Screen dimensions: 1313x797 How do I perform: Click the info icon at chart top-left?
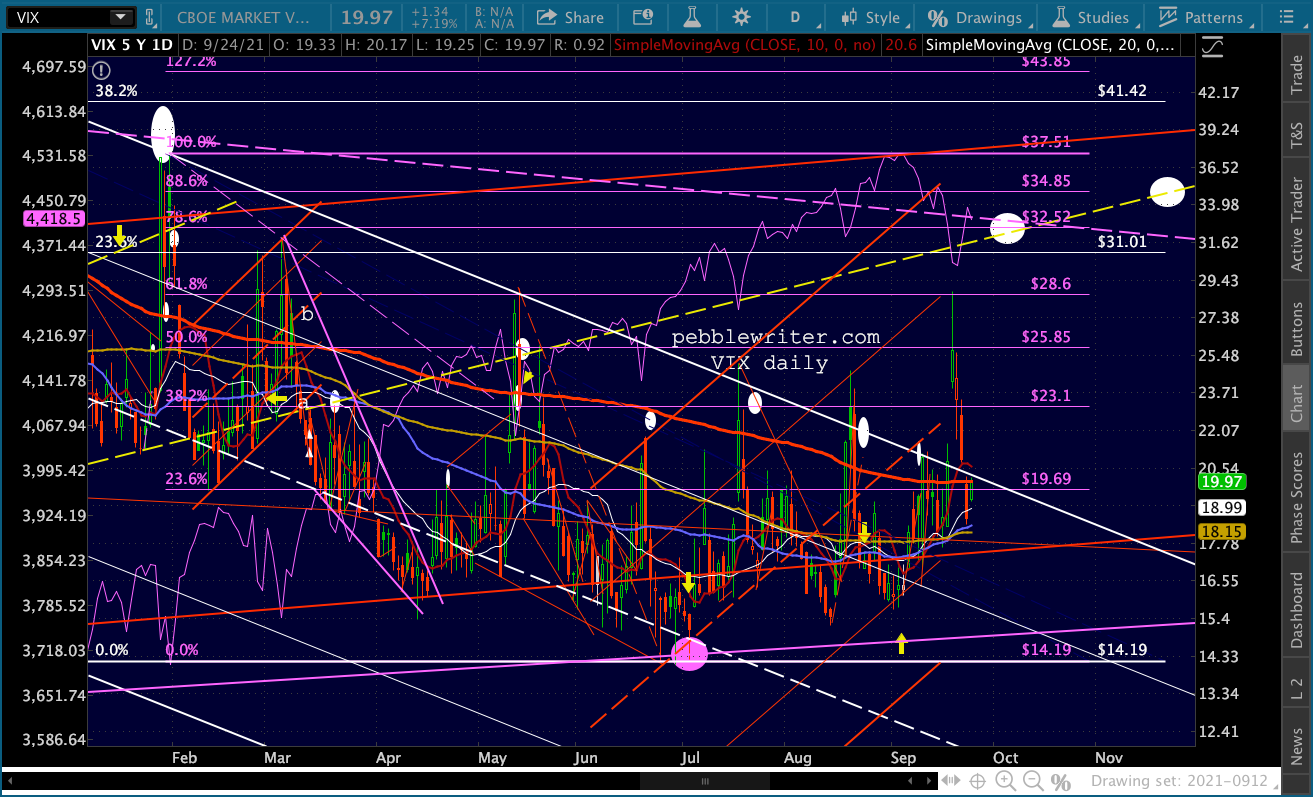click(102, 69)
